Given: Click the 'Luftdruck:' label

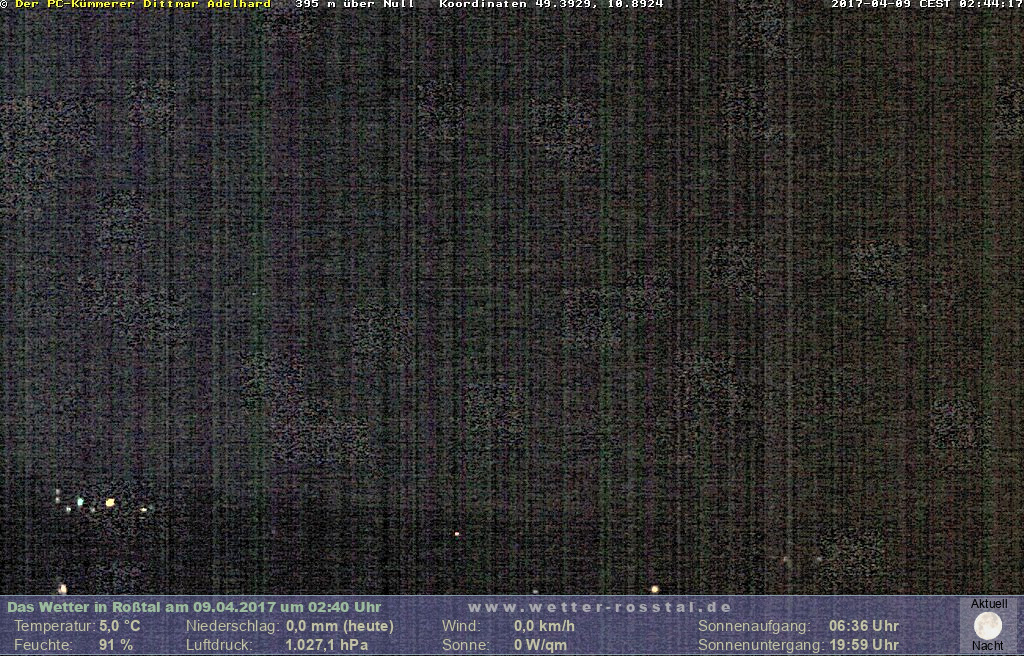Looking at the screenshot, I should [x=219, y=645].
